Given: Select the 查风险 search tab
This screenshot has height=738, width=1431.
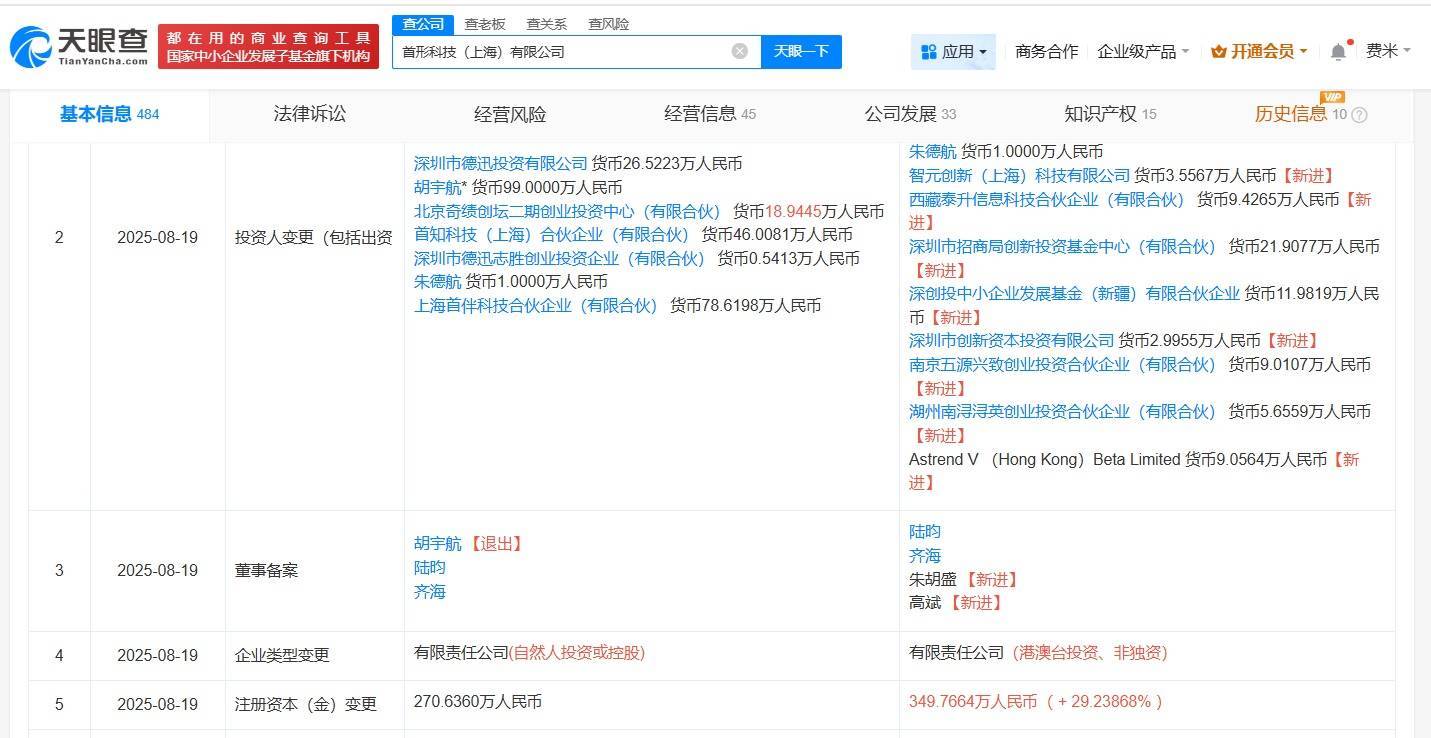Looking at the screenshot, I should (609, 24).
